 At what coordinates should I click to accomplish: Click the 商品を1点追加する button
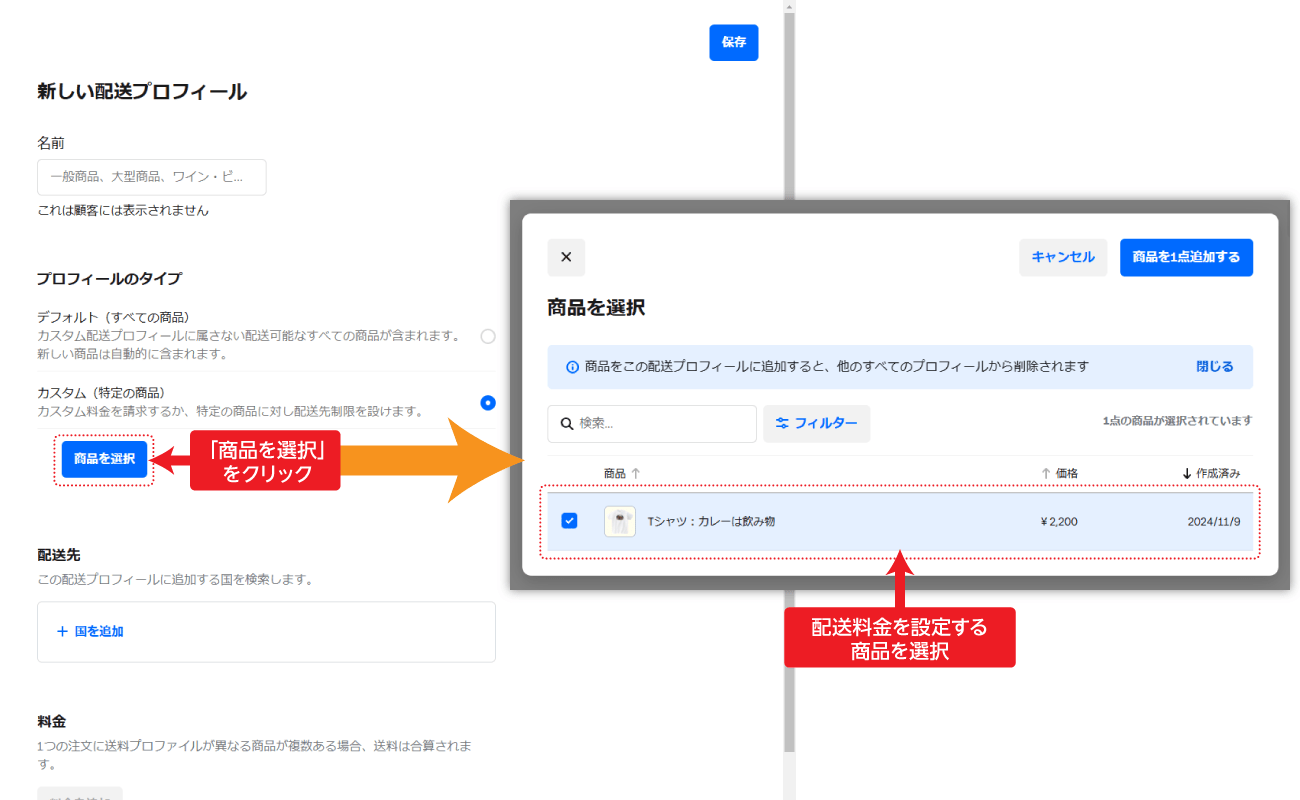1186,257
